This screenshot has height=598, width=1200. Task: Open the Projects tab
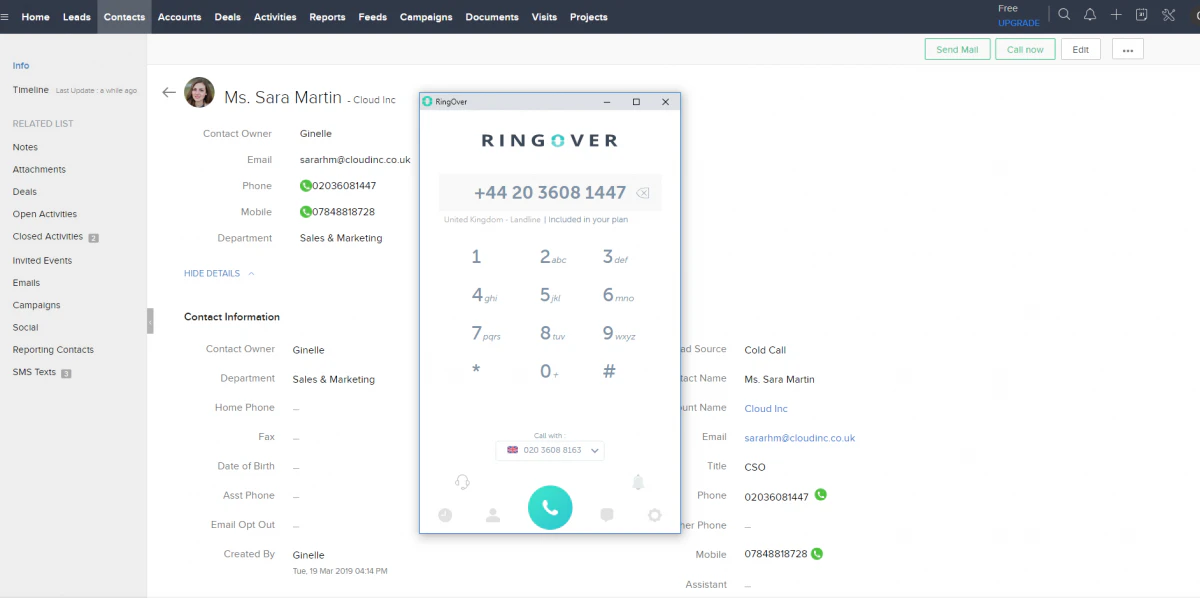click(x=588, y=17)
